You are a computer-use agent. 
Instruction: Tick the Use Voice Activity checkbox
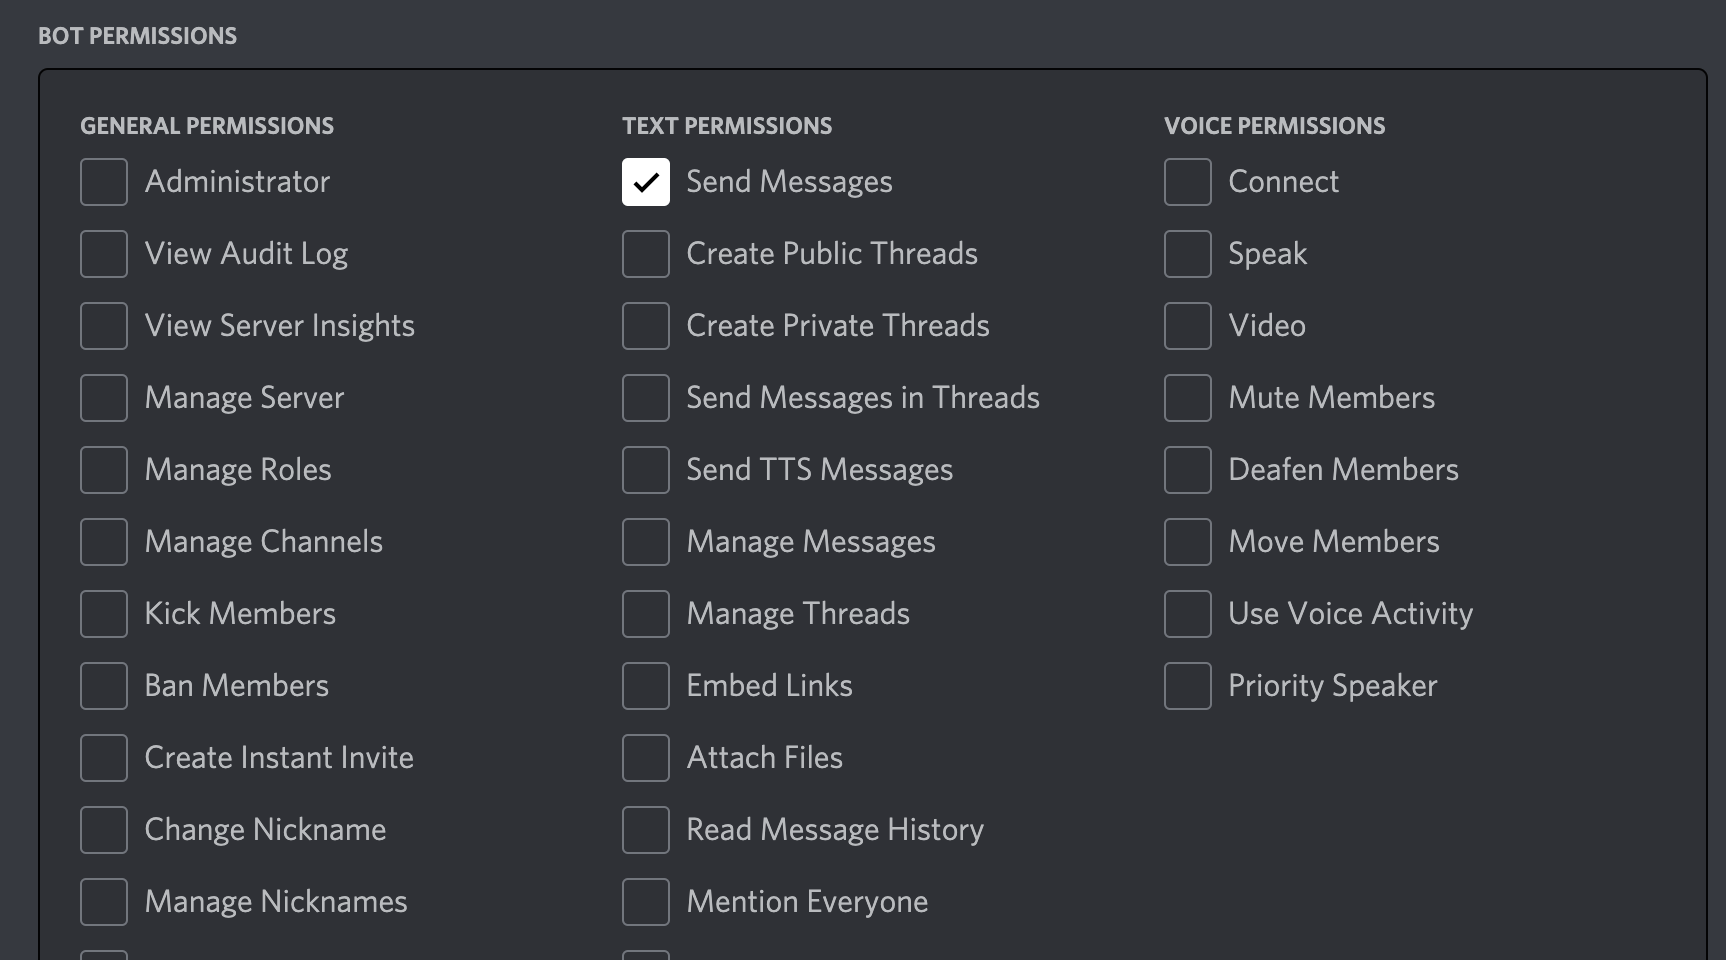1188,614
